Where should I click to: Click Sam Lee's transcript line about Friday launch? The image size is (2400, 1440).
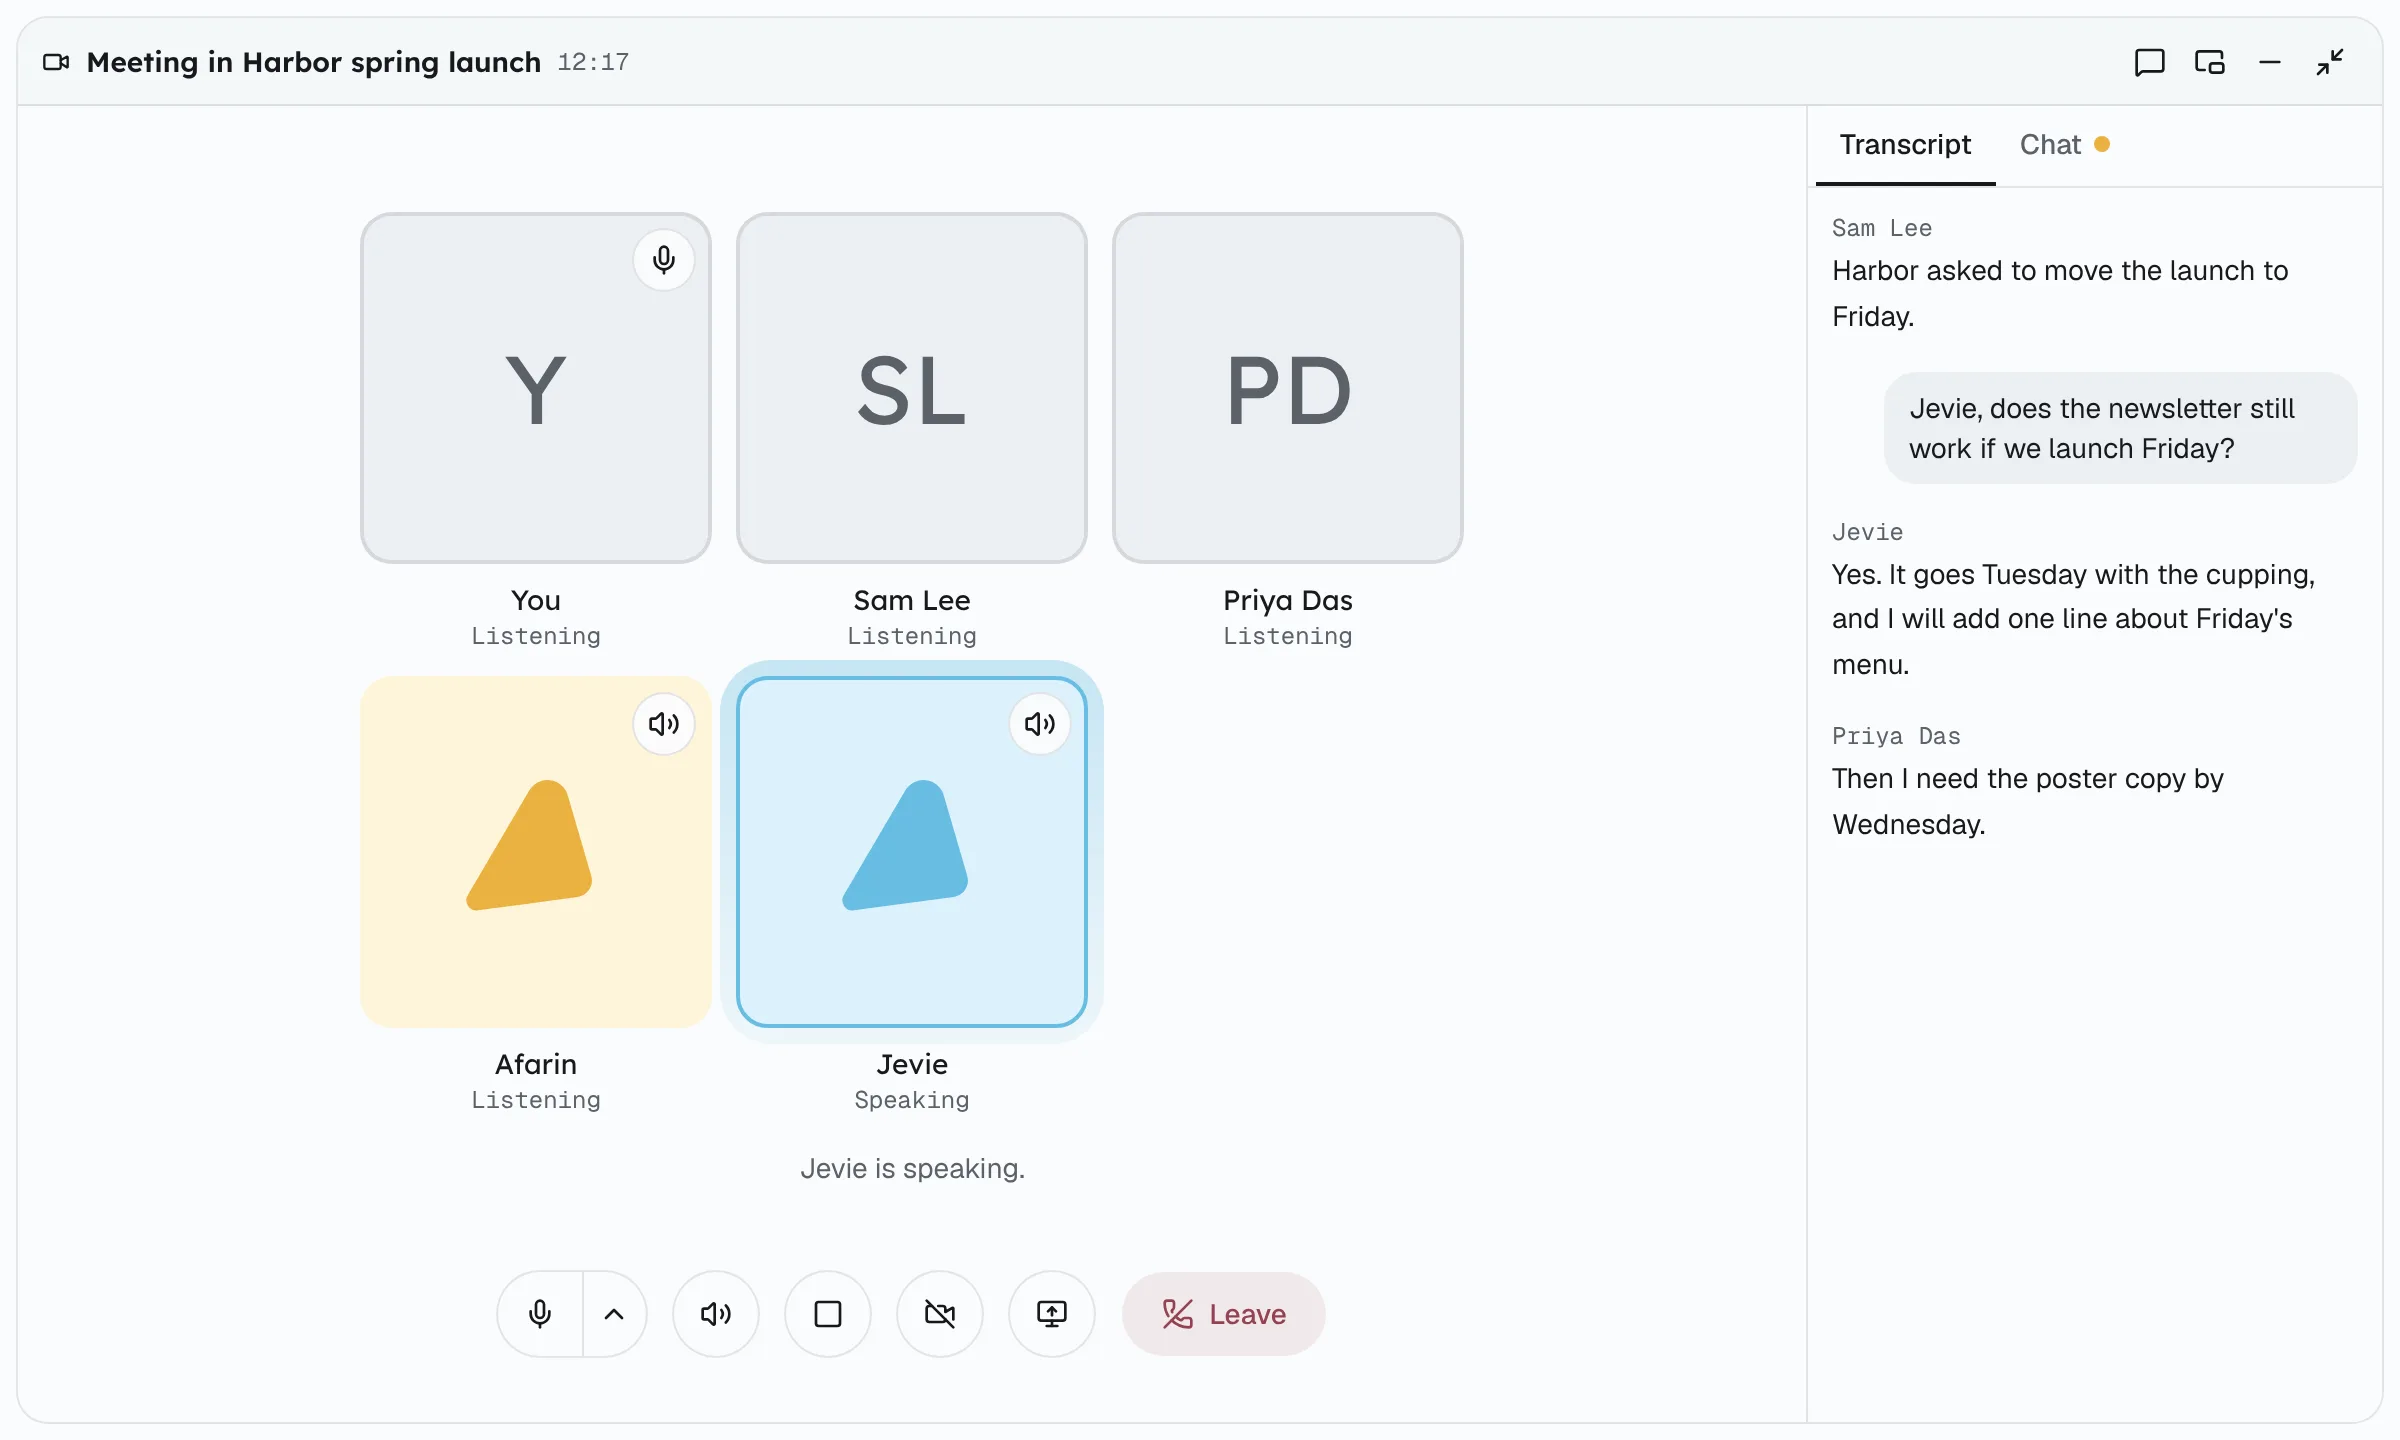coord(2060,293)
